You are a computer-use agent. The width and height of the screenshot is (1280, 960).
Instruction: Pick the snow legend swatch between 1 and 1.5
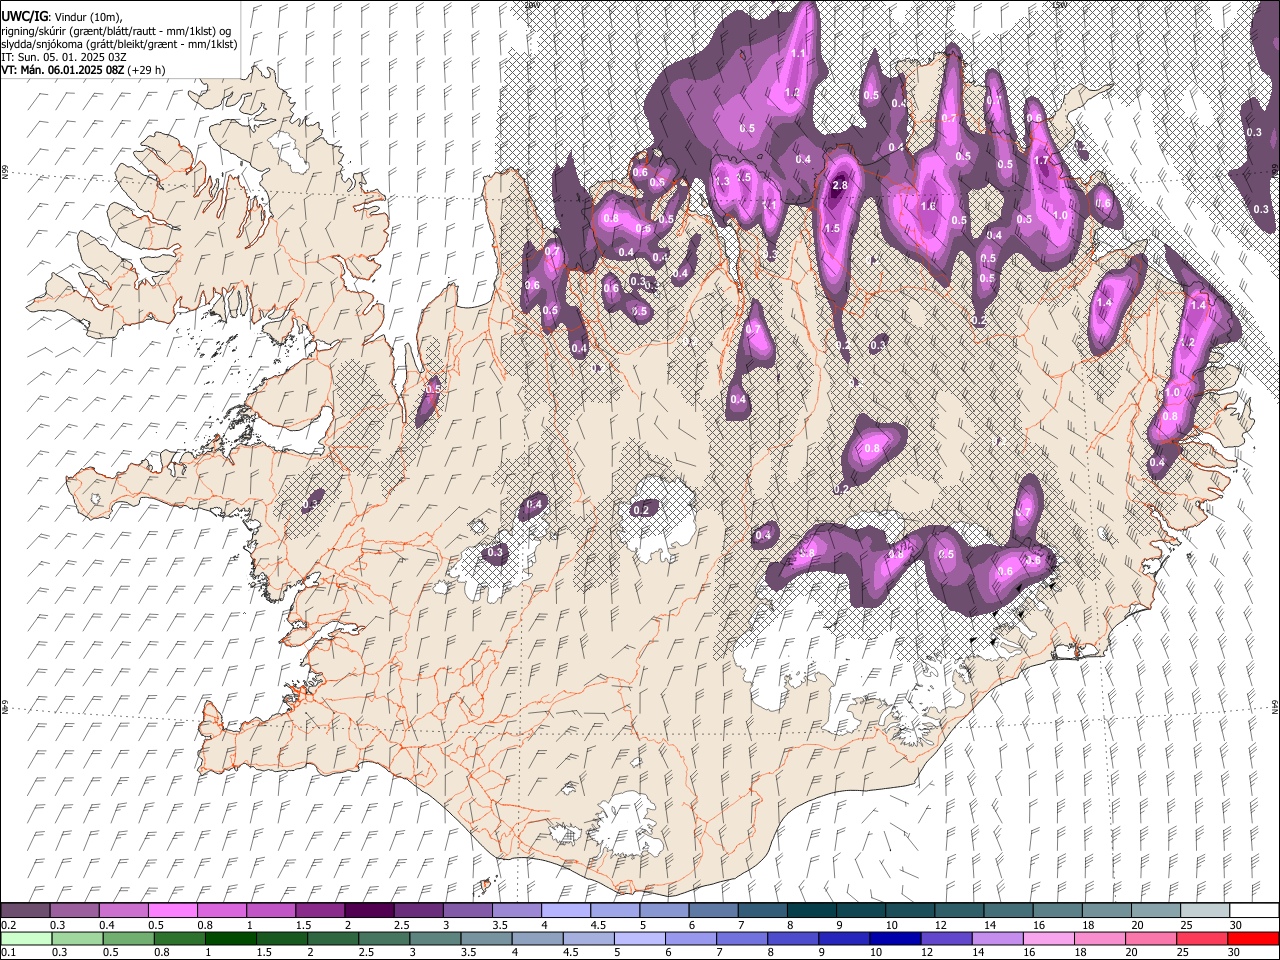pos(270,911)
